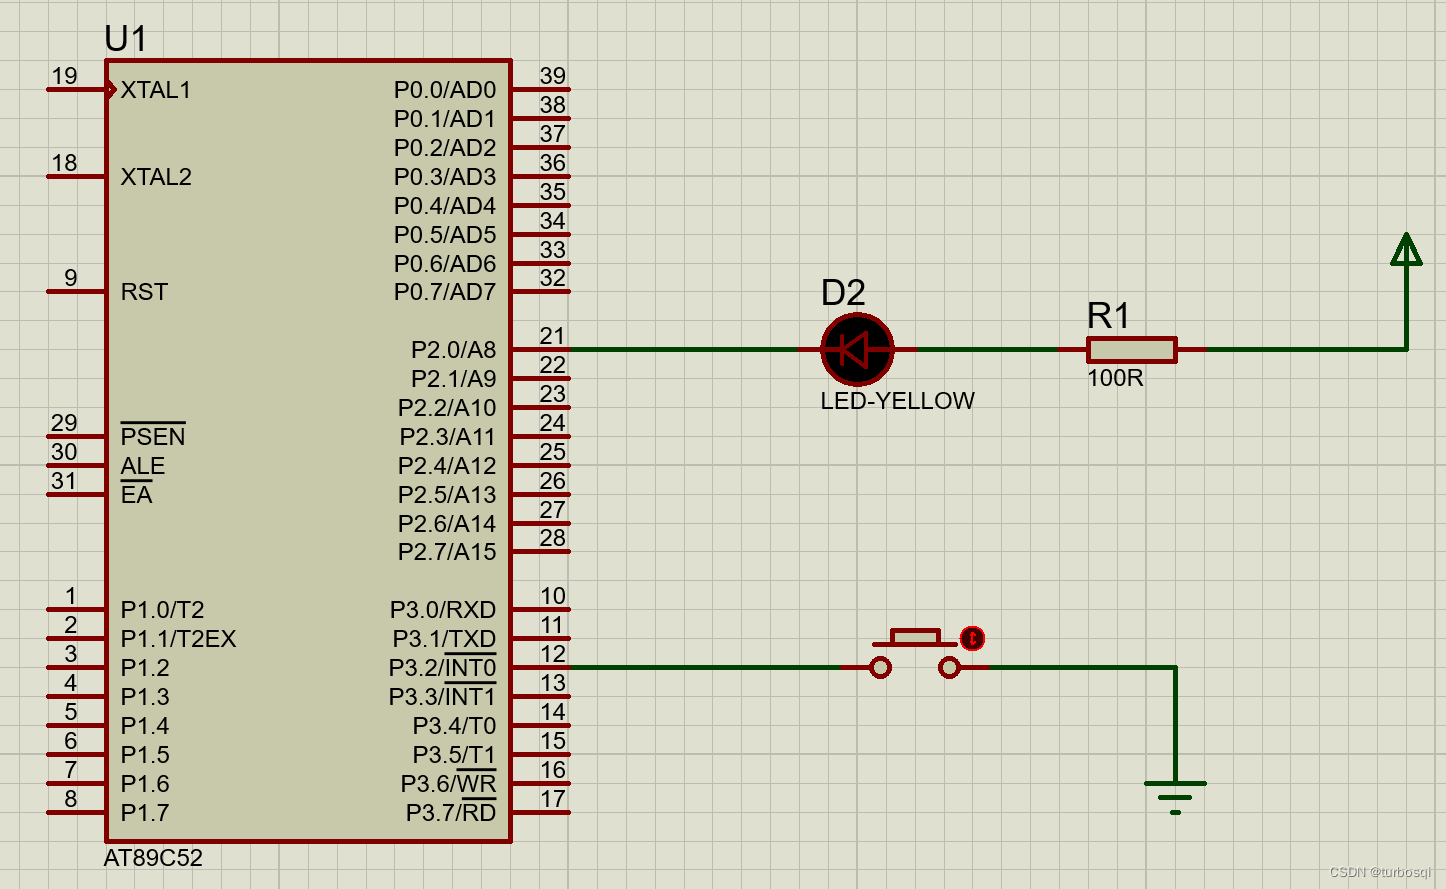Click the RST pin label
Screen dimensions: 1446x889
(x=144, y=292)
